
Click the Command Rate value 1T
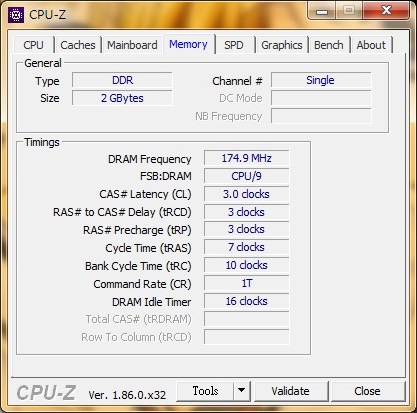247,284
